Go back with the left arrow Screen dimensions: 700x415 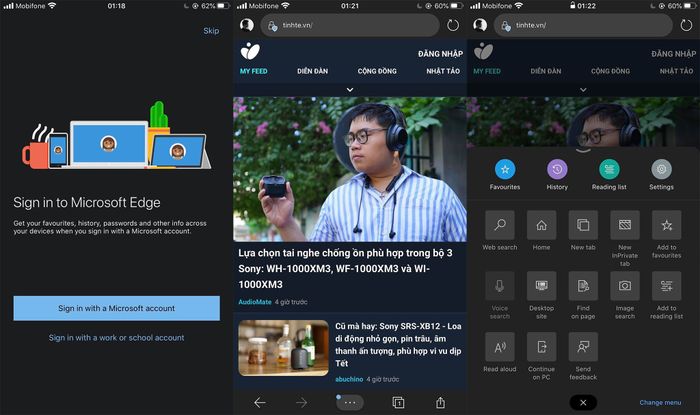tap(260, 403)
